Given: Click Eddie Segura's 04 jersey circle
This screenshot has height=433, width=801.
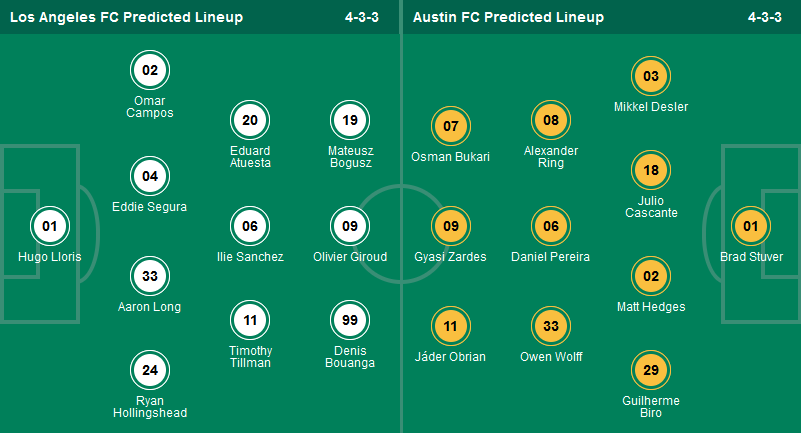Looking at the screenshot, I should tap(150, 176).
